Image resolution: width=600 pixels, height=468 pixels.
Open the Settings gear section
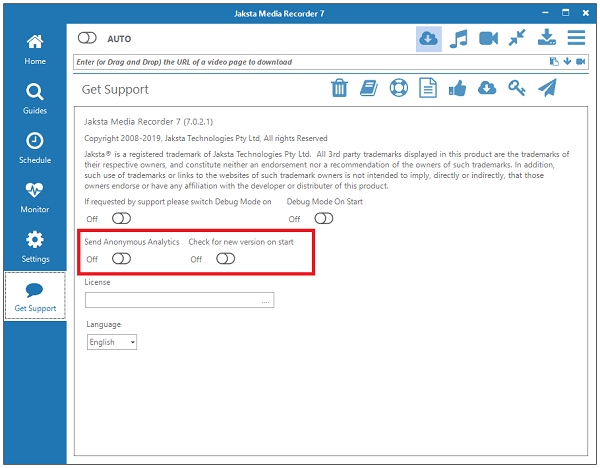[35, 247]
